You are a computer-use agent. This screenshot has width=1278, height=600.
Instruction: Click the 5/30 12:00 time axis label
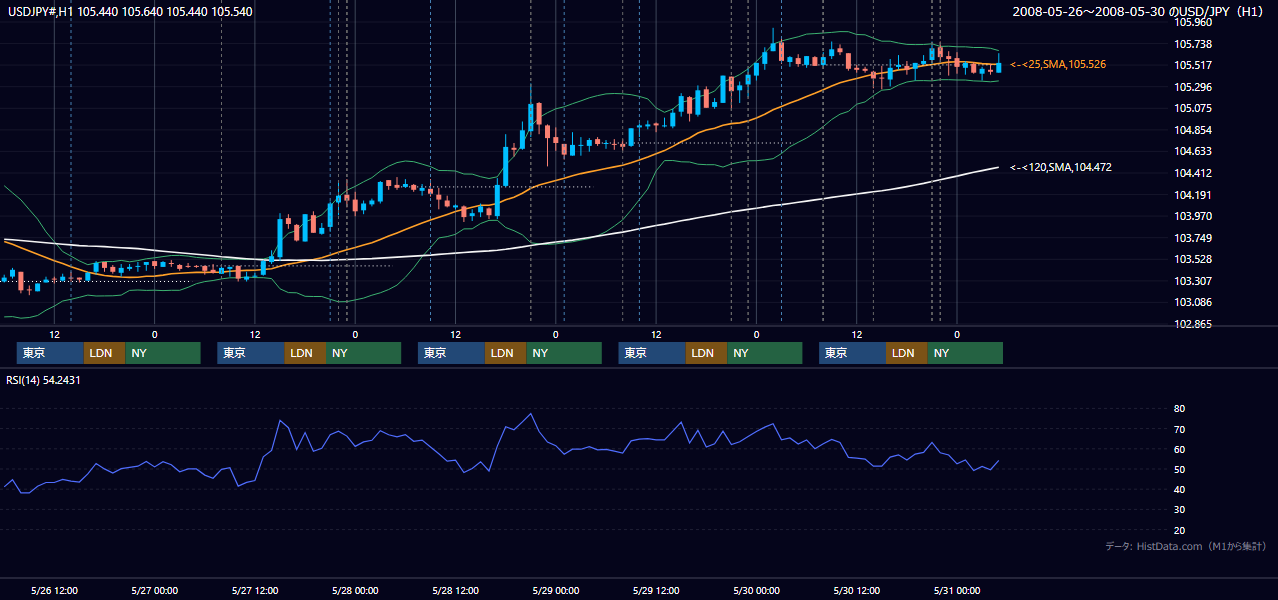click(856, 590)
